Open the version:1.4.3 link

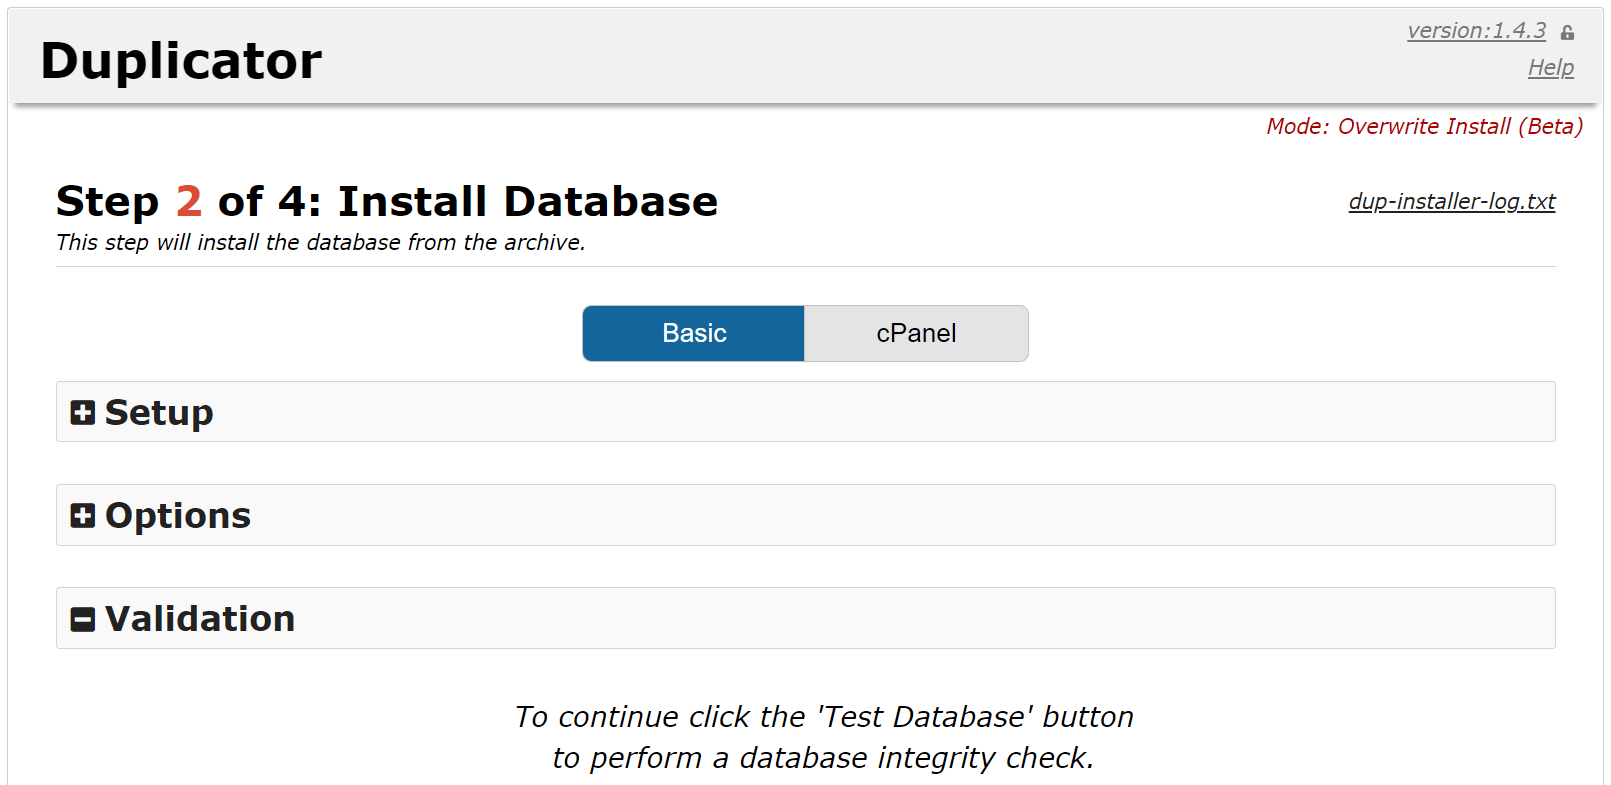pos(1476,31)
